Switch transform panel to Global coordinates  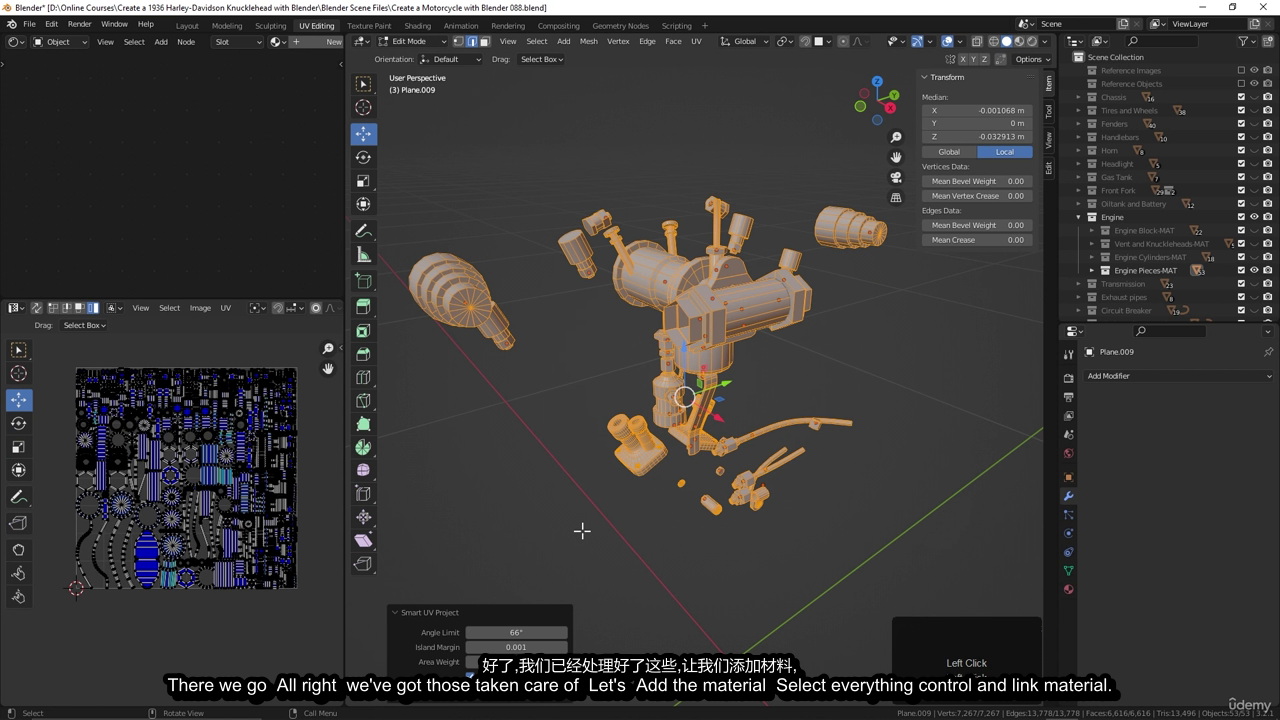click(x=949, y=152)
